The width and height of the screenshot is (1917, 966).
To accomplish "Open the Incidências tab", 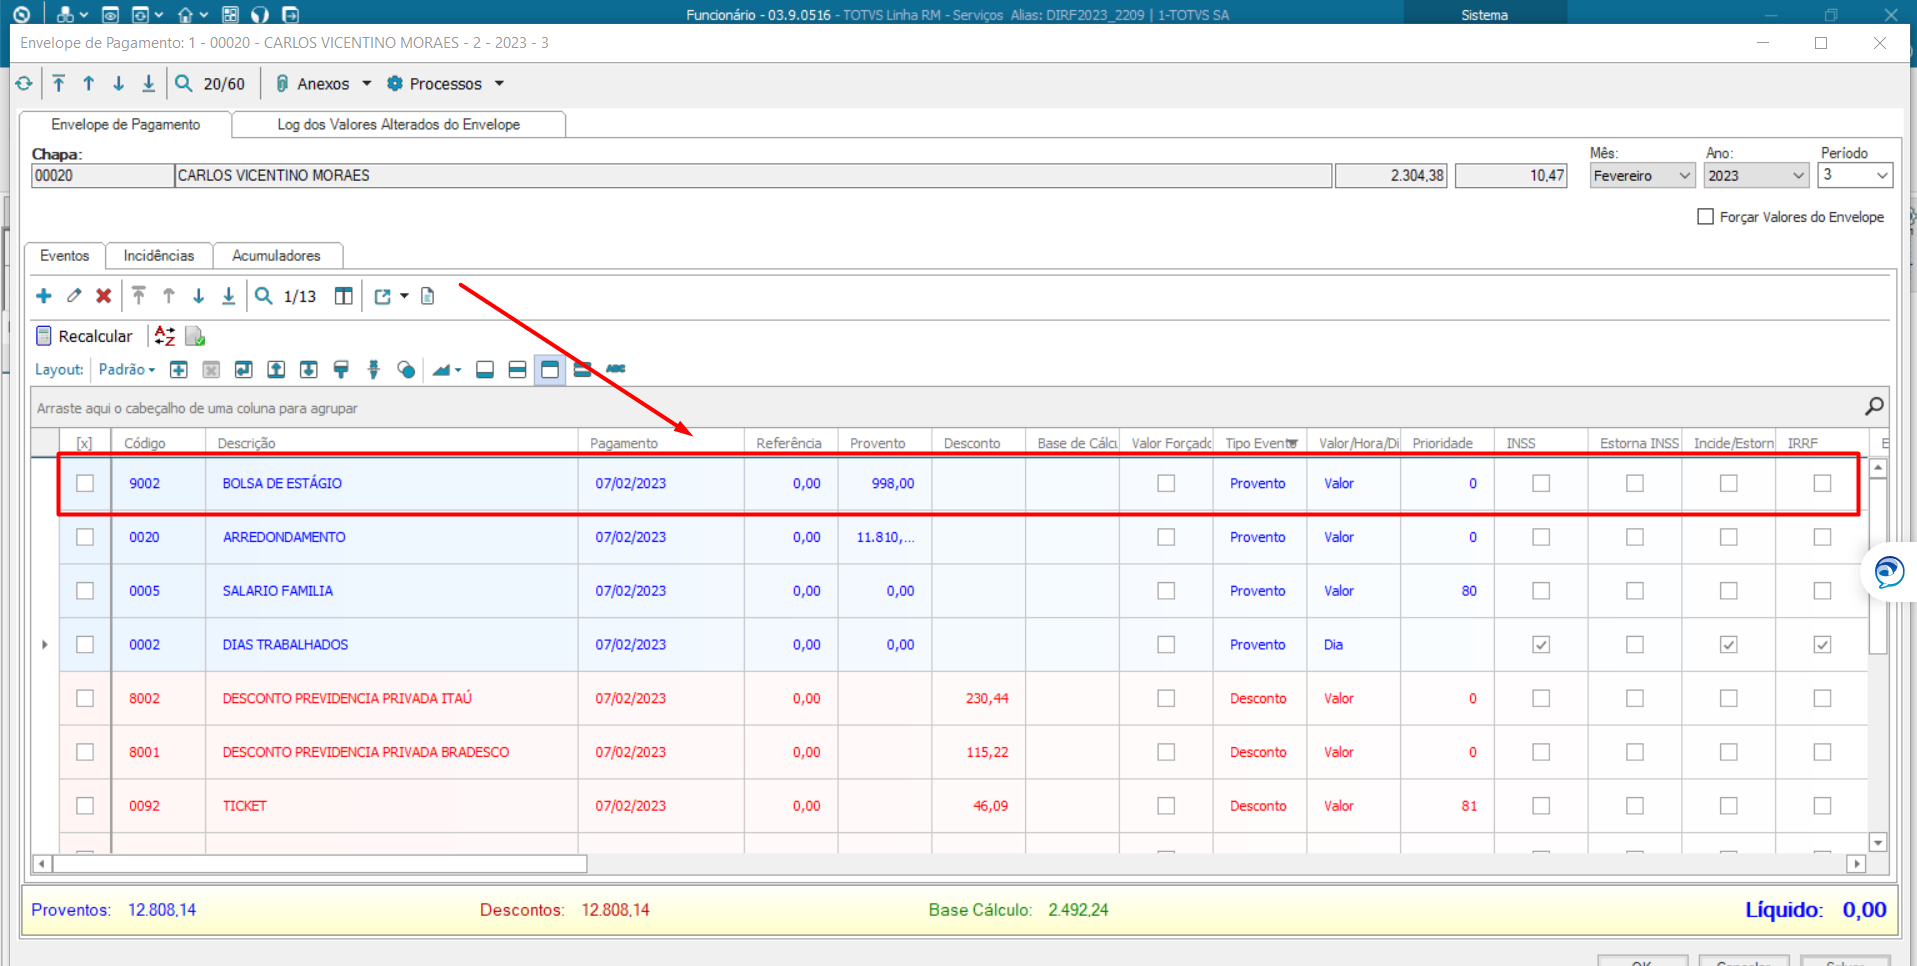I will (x=159, y=256).
